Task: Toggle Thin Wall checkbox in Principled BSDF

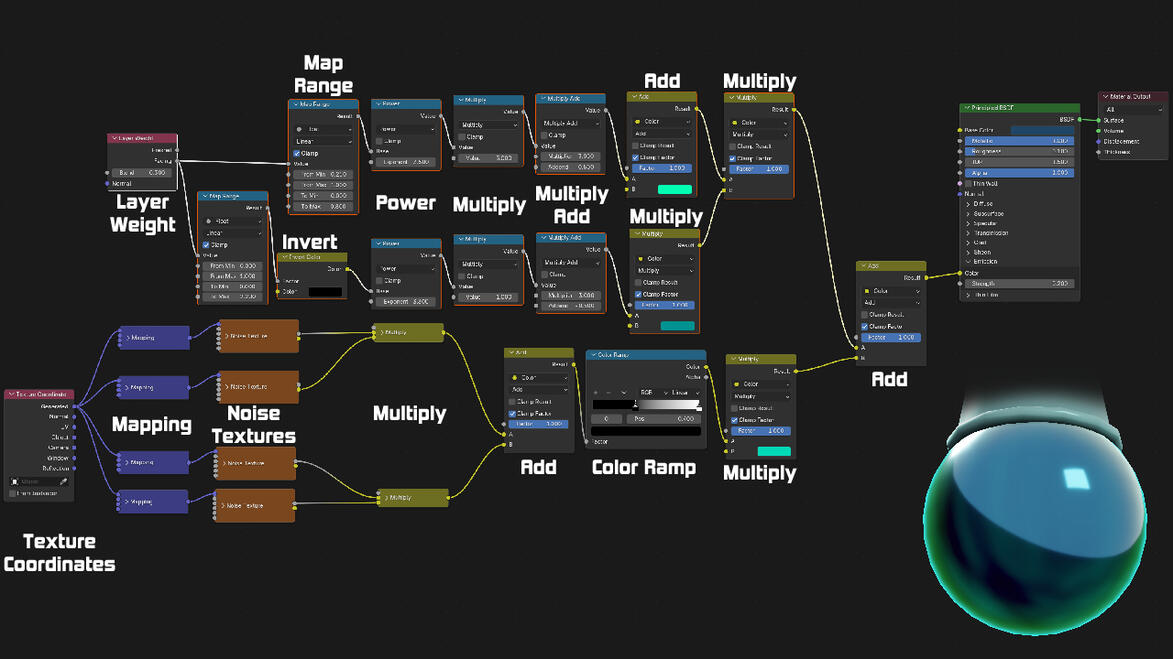Action: (969, 183)
